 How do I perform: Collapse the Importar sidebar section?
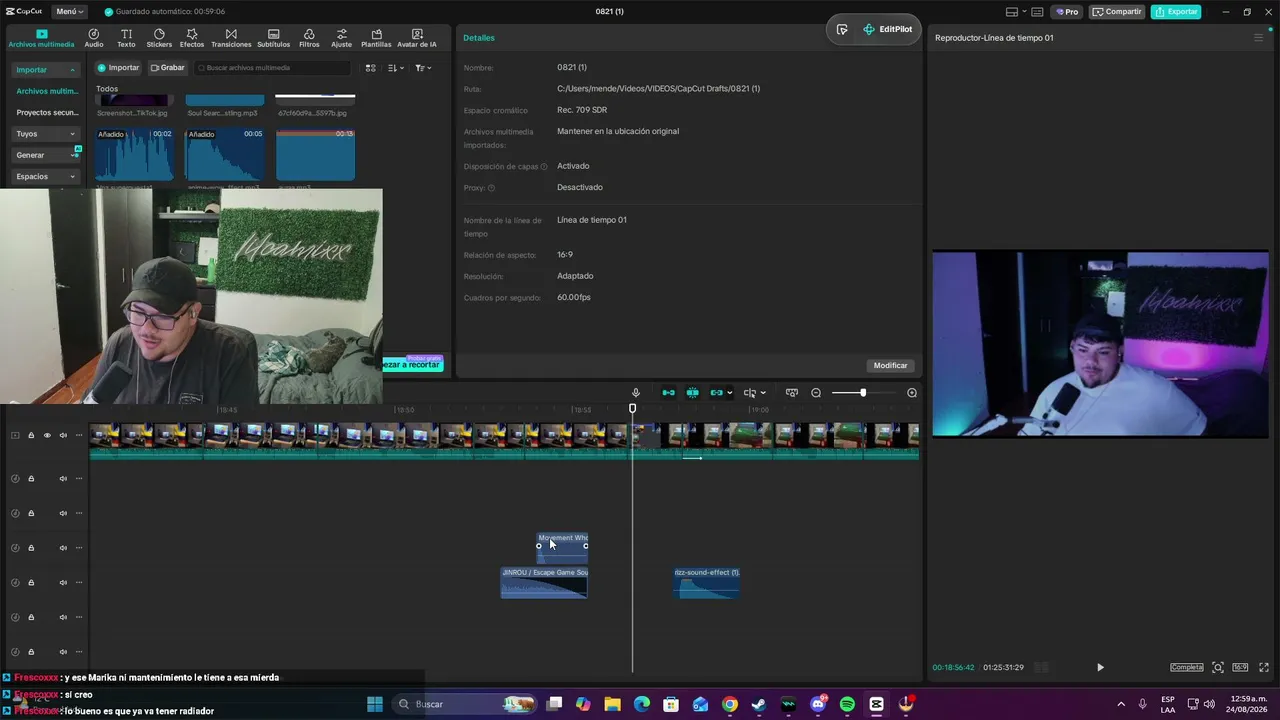[46, 70]
